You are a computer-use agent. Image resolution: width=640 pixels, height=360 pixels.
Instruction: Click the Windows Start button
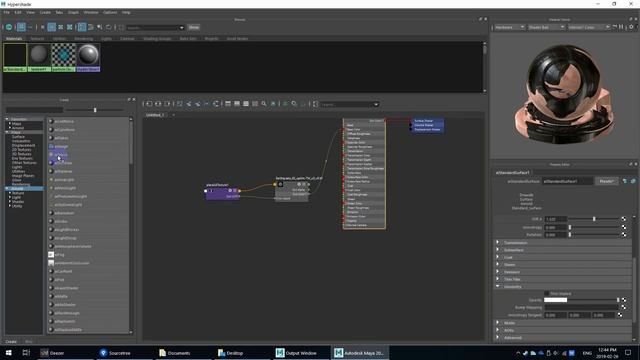pos(8,353)
